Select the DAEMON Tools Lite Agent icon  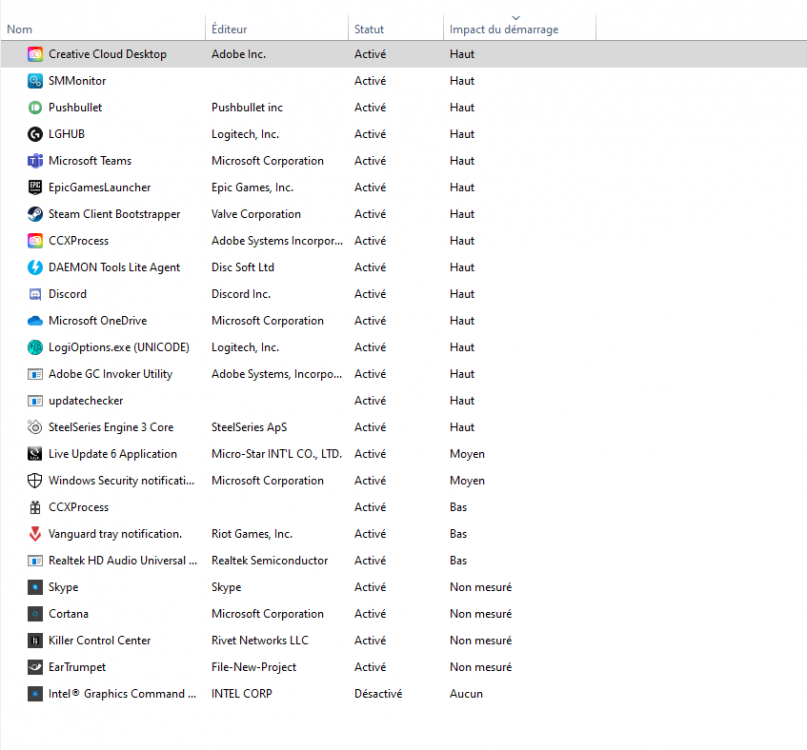(35, 267)
